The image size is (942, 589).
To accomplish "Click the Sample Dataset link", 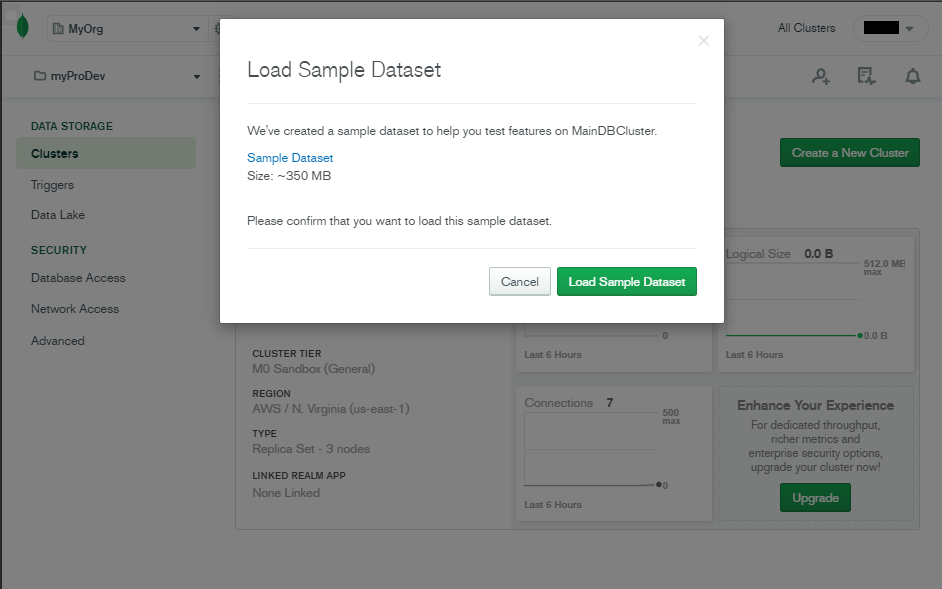I will point(290,157).
